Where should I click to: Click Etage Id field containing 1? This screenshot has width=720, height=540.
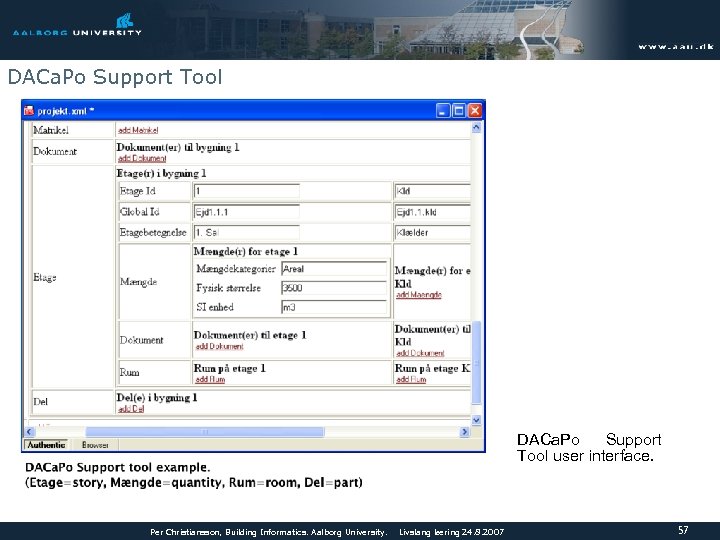(x=247, y=191)
